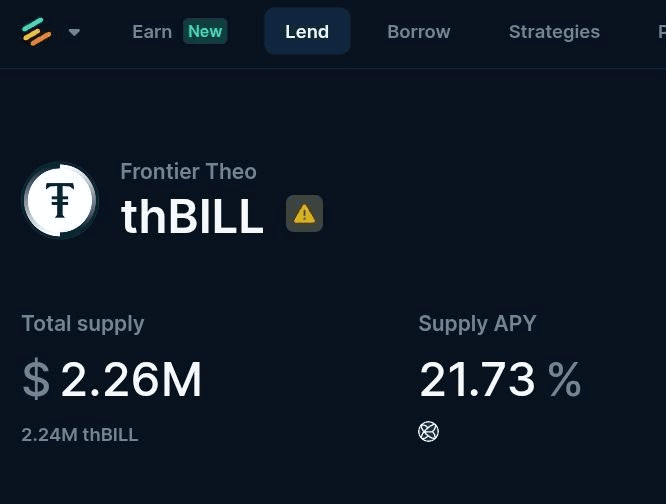This screenshot has width=666, height=504.
Task: Click the dollar sign before 2.26M
Action: coord(36,380)
